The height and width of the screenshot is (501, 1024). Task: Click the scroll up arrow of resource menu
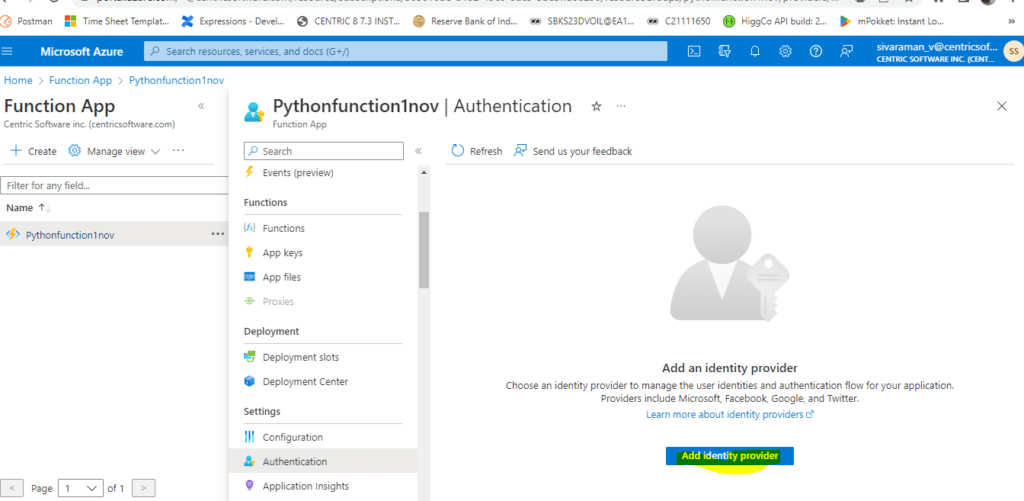[423, 173]
